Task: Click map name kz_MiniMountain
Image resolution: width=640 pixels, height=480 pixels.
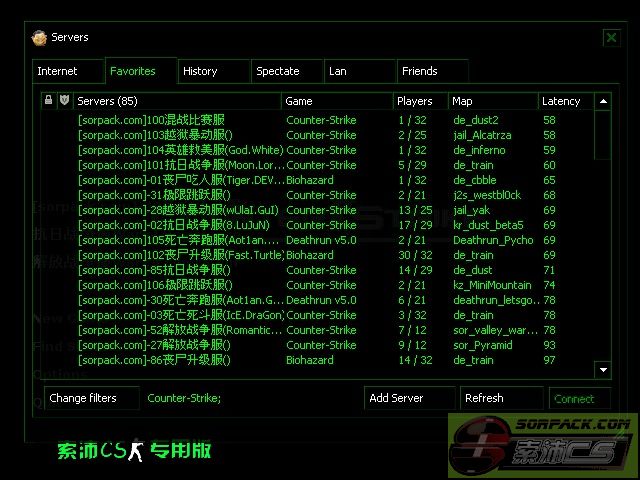Action: [492, 285]
